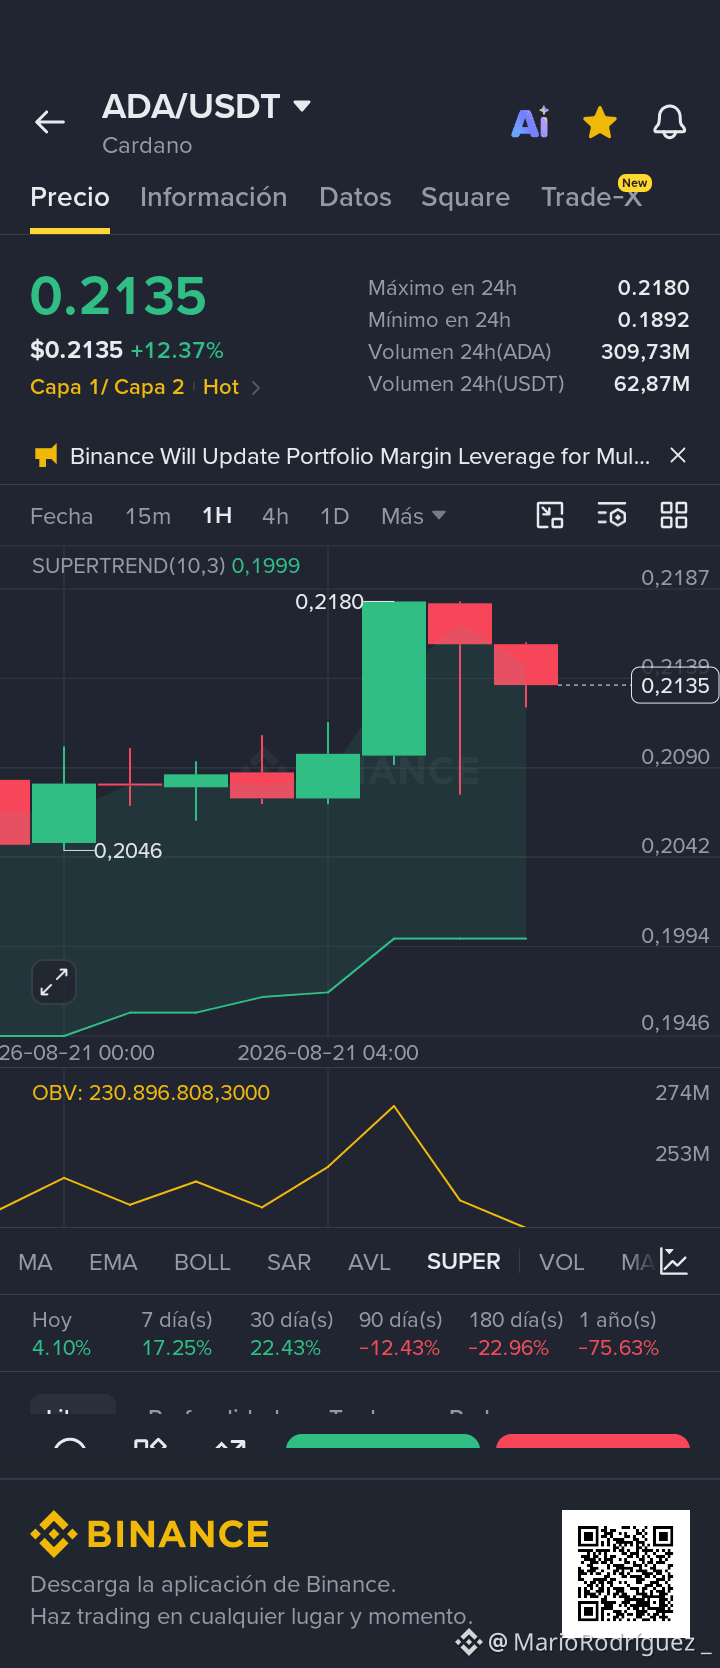720x1668 pixels.
Task: Expand tags with the chevron after Hot
Action: (256, 388)
